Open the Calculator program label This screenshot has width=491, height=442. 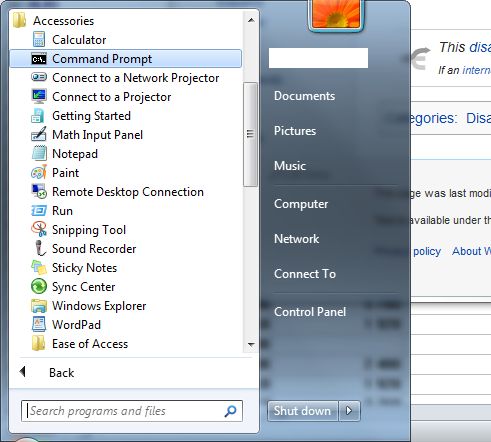point(79,40)
